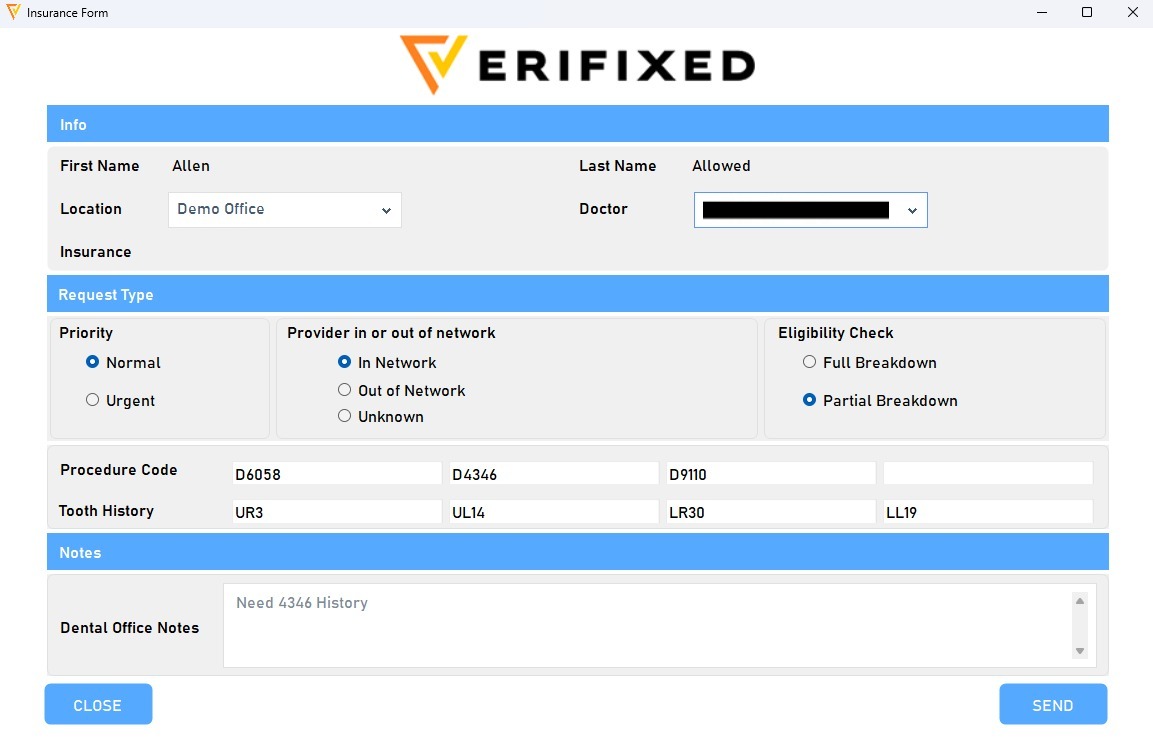Pick Partial Breakdown eligibility check
The height and width of the screenshot is (746, 1153).
[810, 400]
